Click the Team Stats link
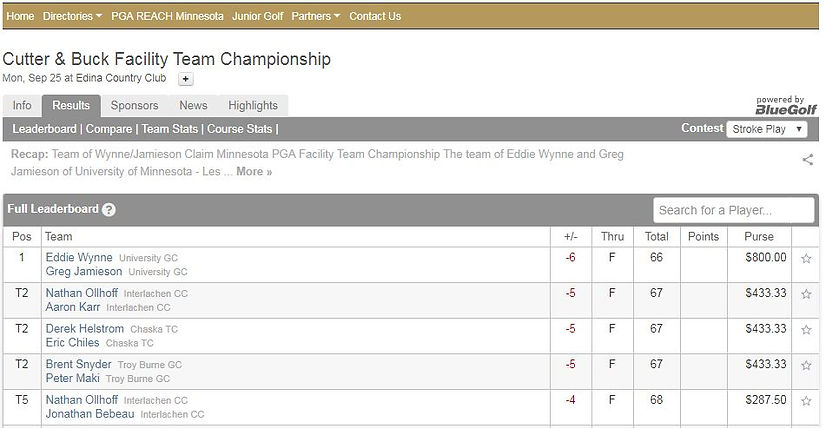826x428 pixels. click(170, 129)
